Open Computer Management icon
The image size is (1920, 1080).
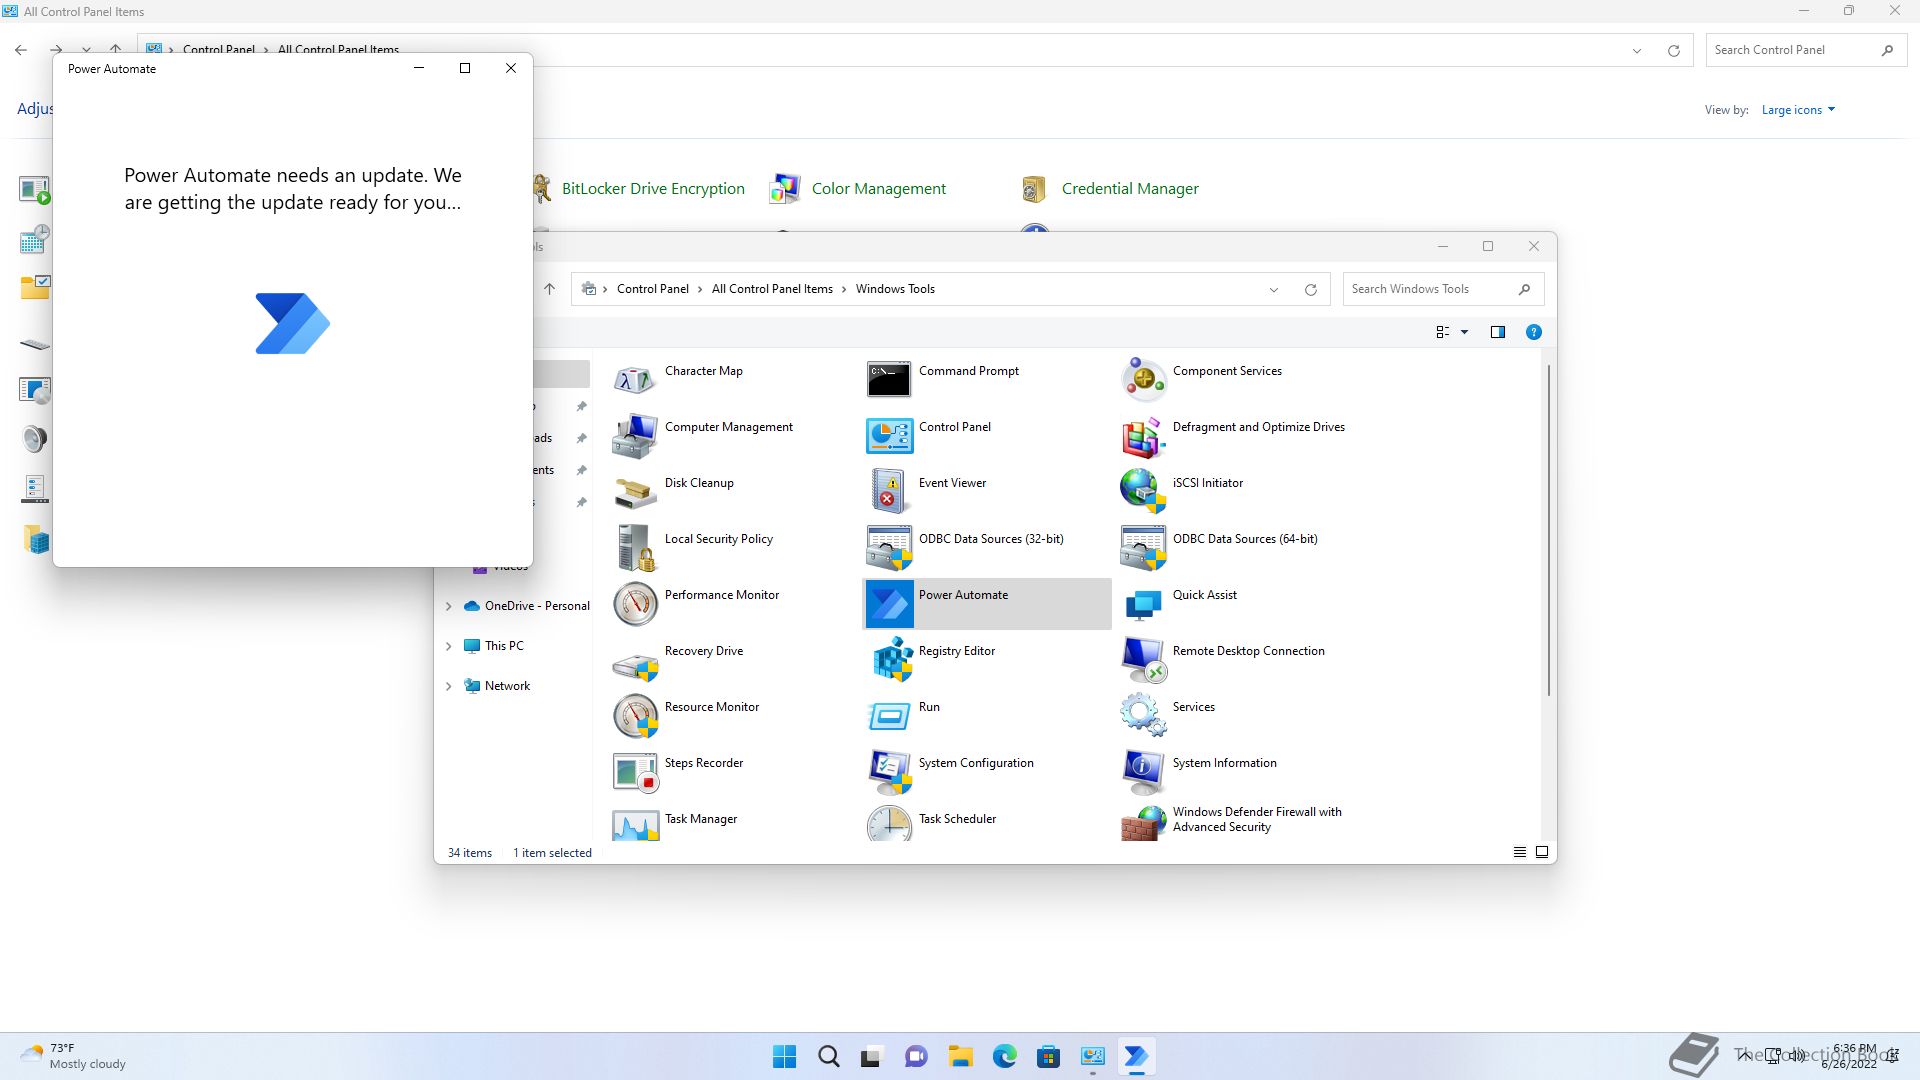point(635,436)
